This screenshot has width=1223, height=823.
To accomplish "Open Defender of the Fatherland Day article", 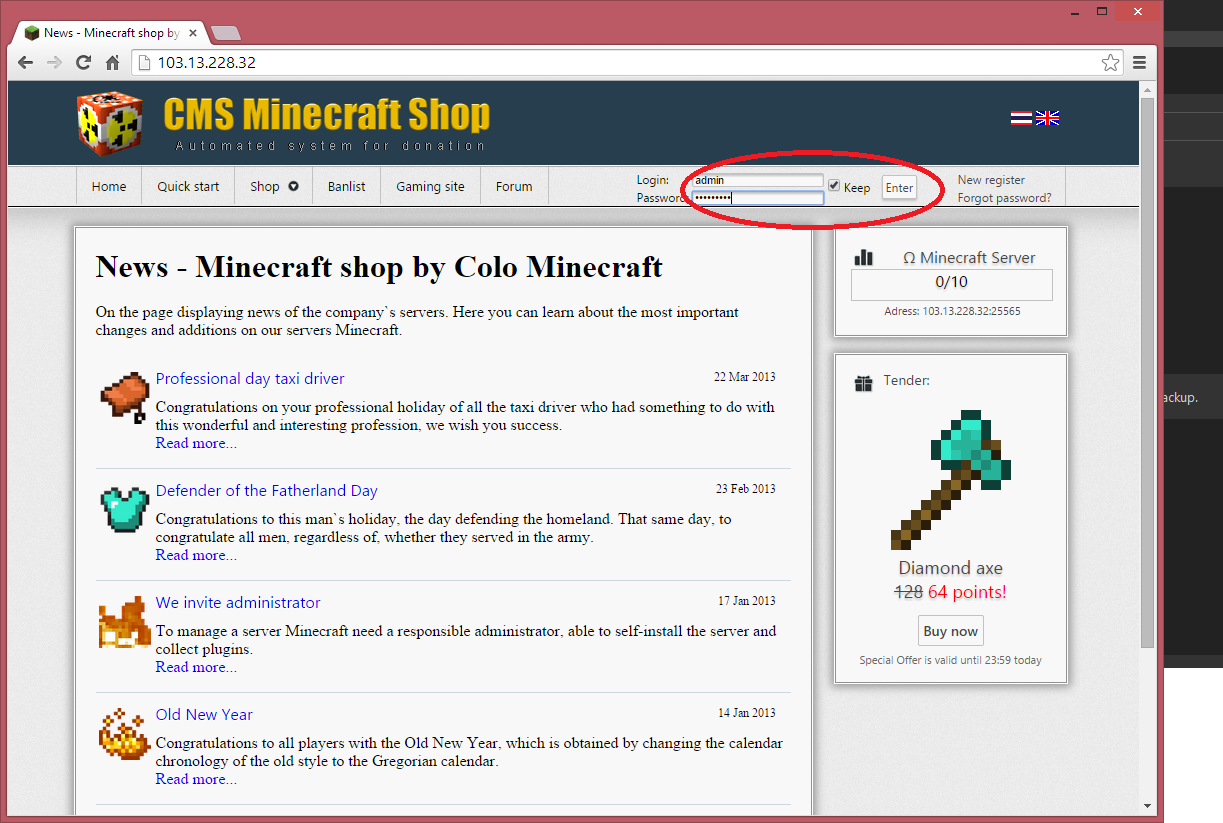I will click(x=267, y=491).
